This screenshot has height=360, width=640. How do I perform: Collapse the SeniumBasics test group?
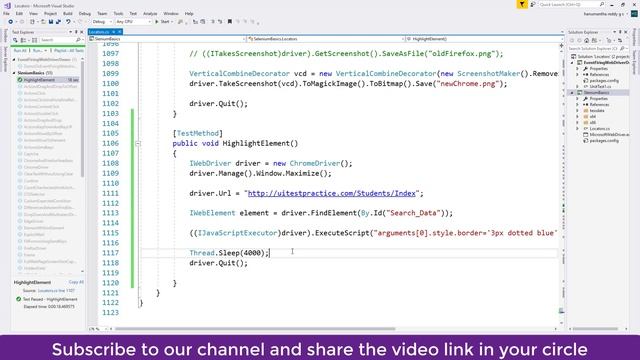coord(14,73)
